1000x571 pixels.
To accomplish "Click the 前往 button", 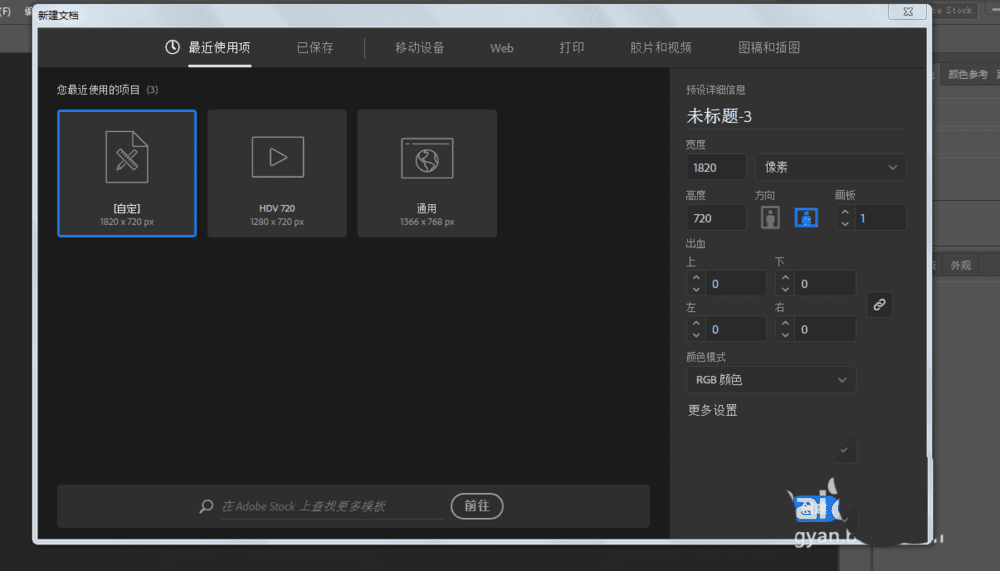I will pos(476,506).
